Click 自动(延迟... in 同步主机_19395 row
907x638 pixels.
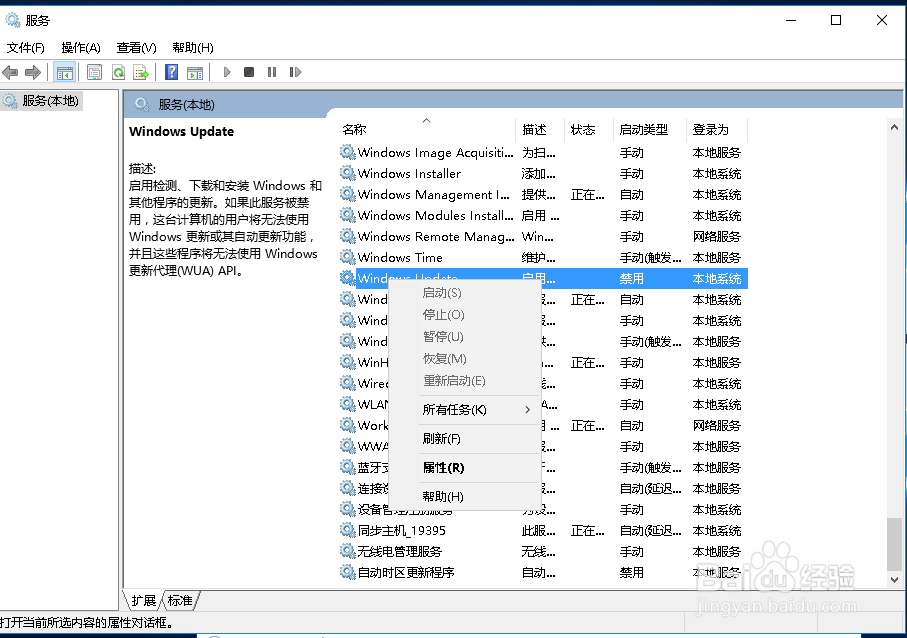click(x=651, y=530)
